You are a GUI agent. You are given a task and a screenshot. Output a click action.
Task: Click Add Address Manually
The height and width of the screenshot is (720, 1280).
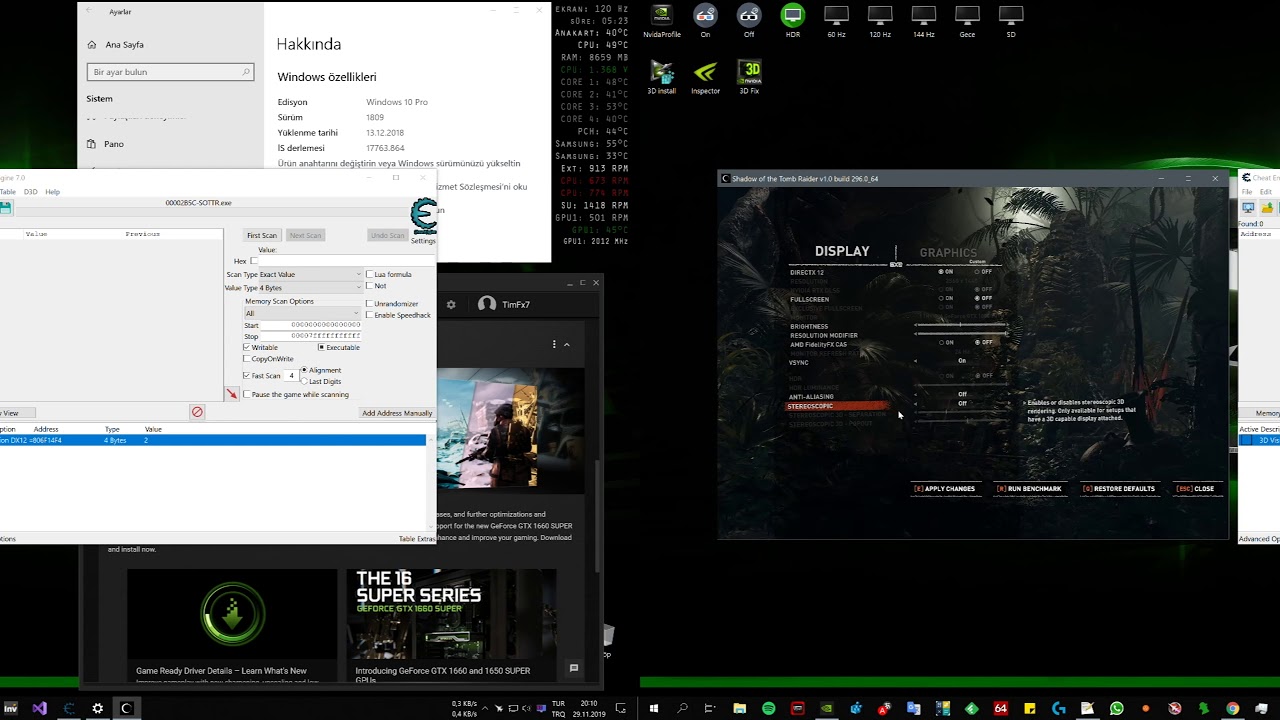[397, 413]
